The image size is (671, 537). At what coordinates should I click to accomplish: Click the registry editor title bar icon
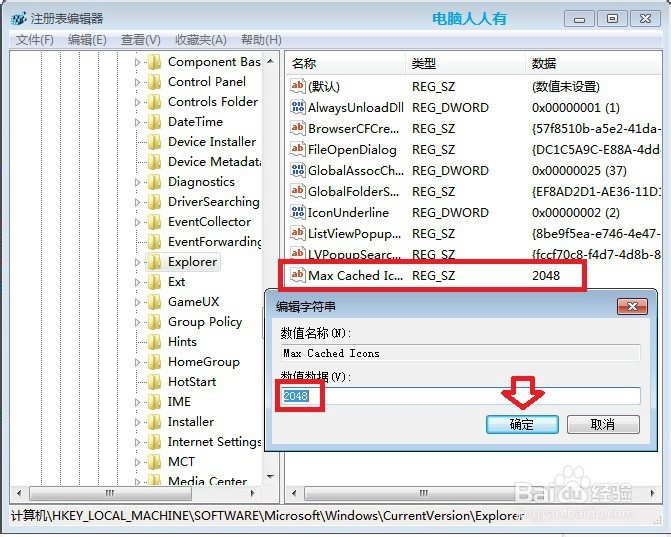click(x=19, y=19)
